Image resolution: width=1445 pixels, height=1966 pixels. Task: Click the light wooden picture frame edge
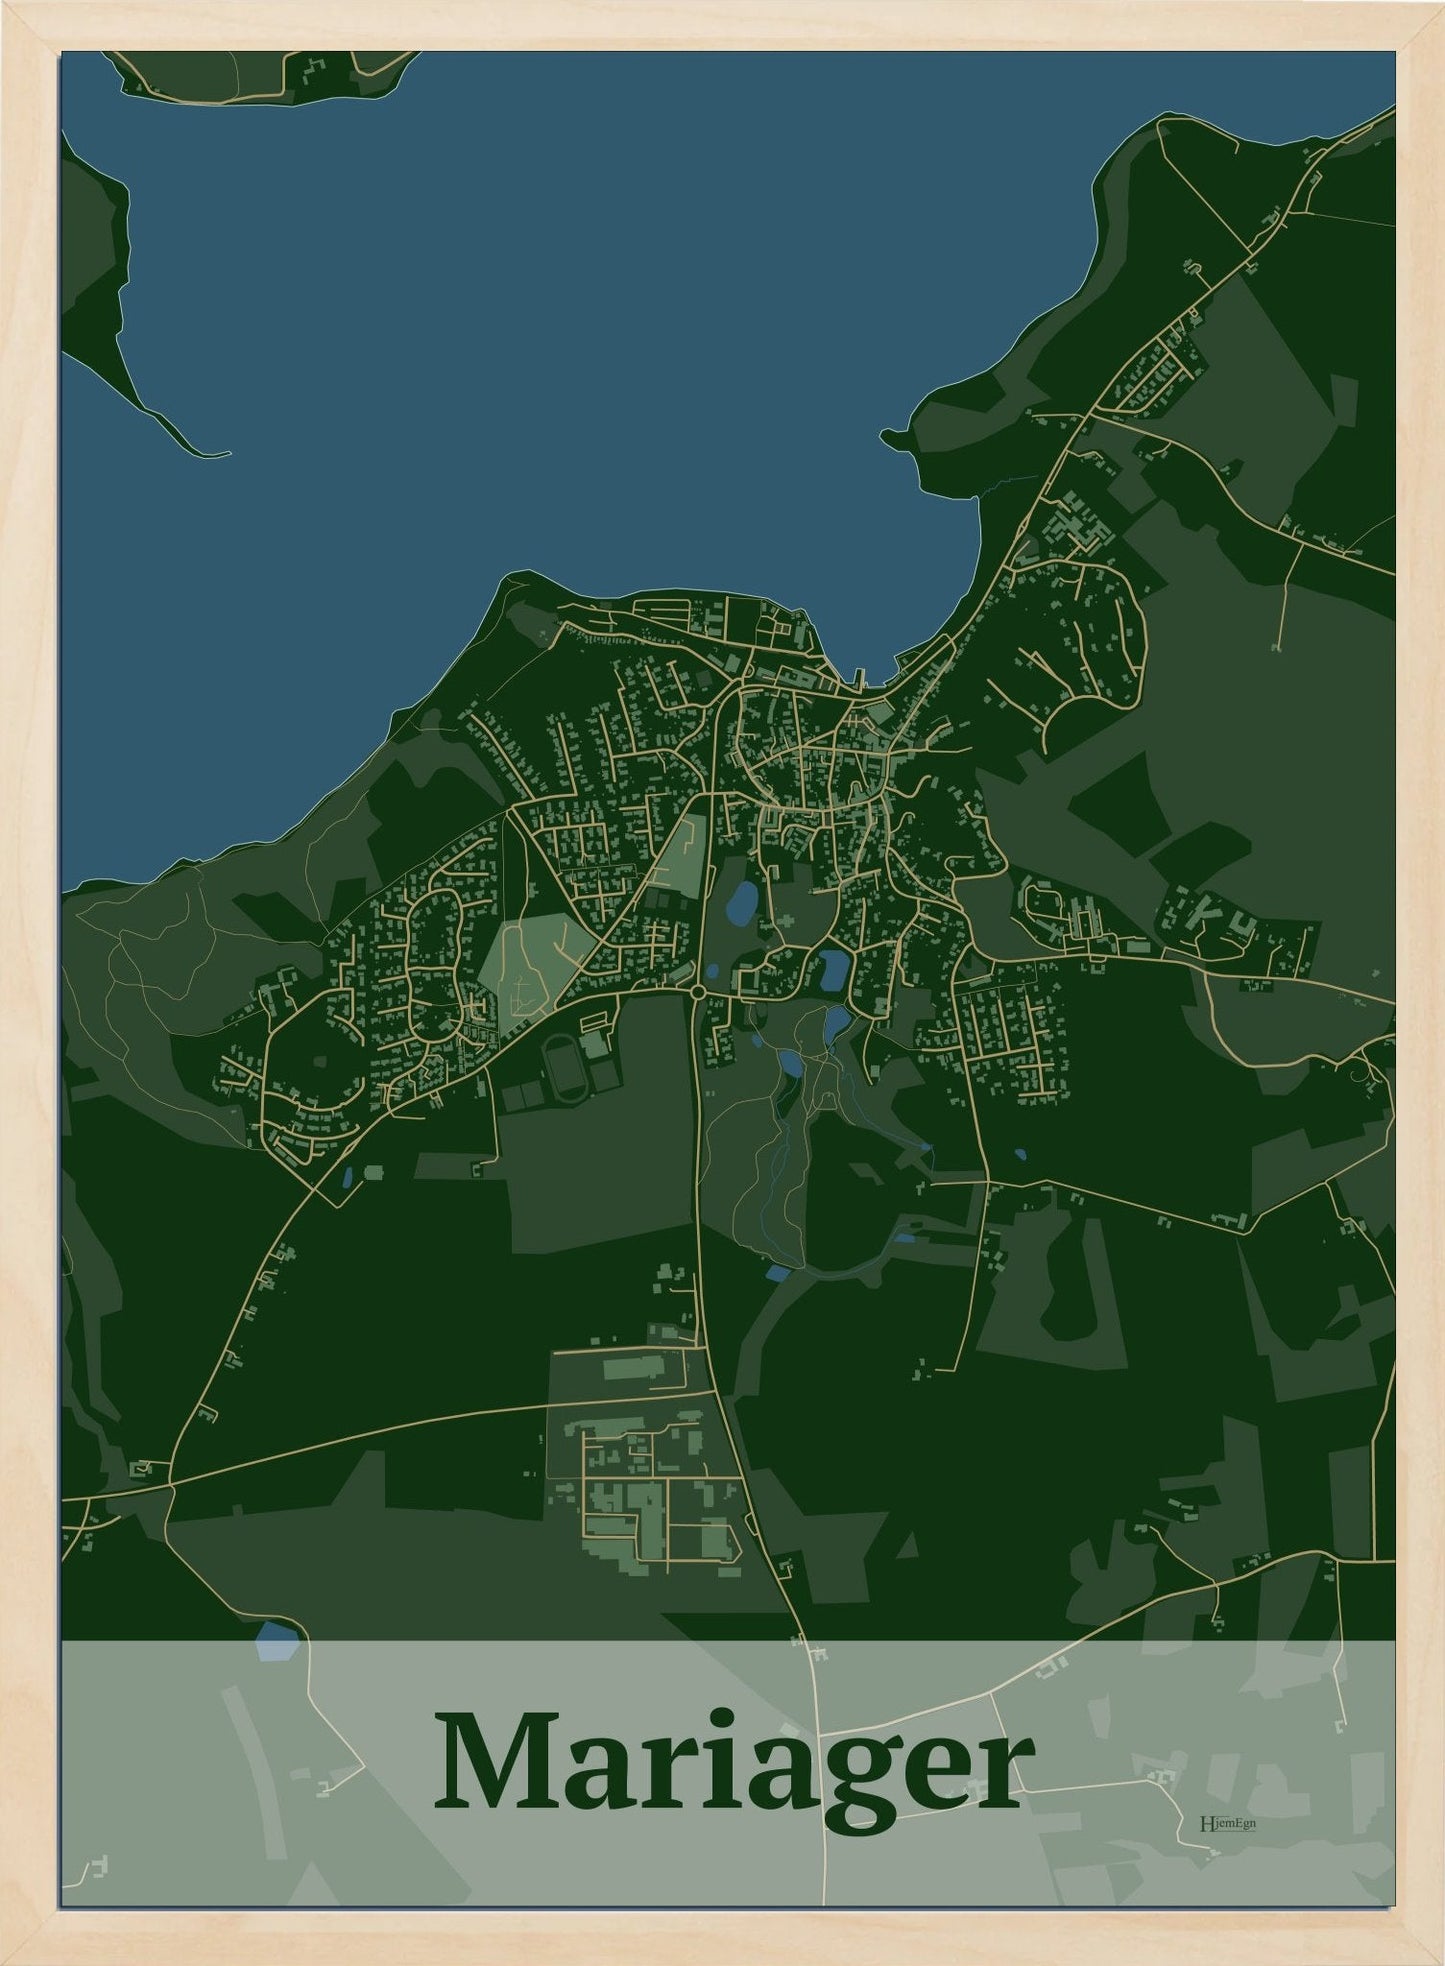tap(30, 983)
